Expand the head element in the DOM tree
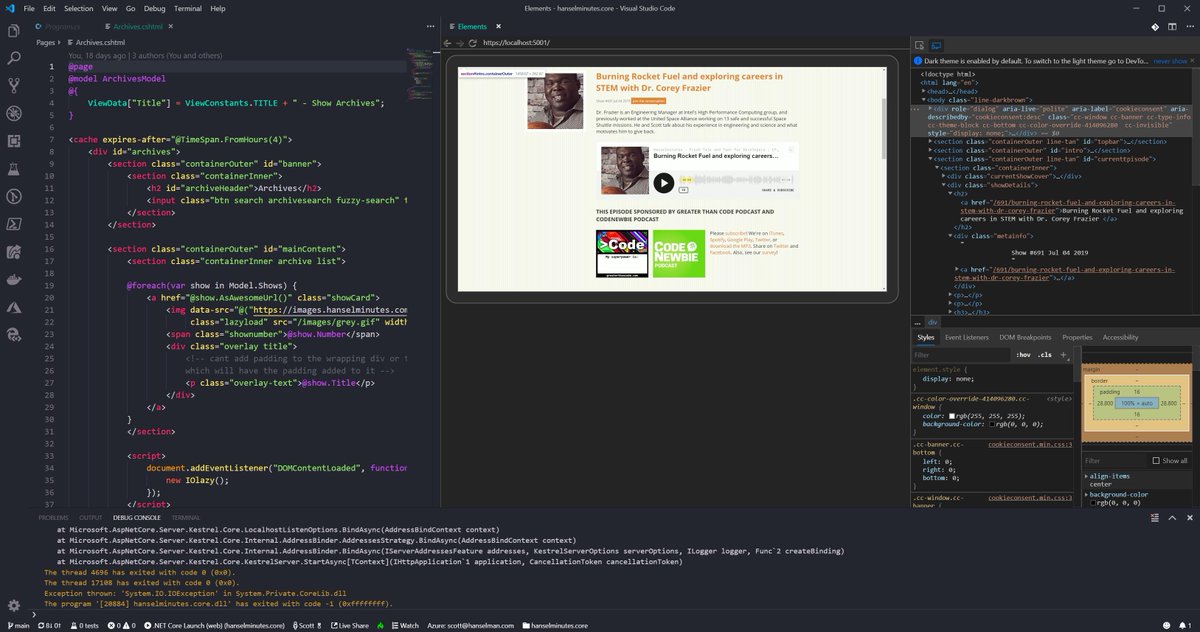Viewport: 1200px width, 632px height. [923, 91]
